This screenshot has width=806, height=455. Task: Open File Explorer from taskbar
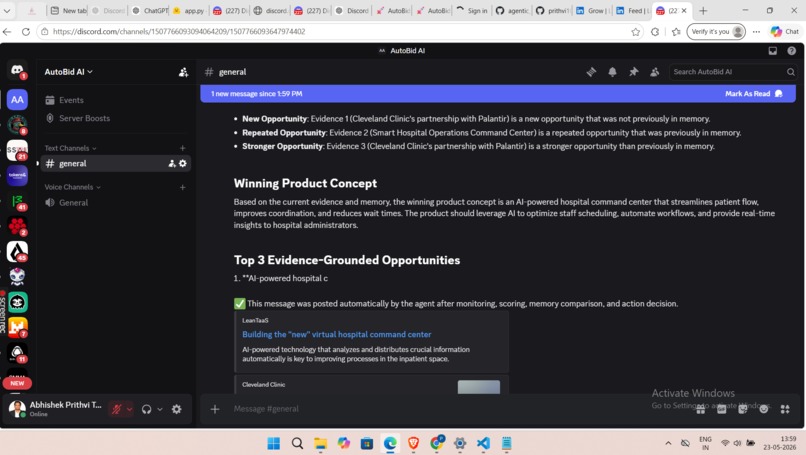[320, 443]
